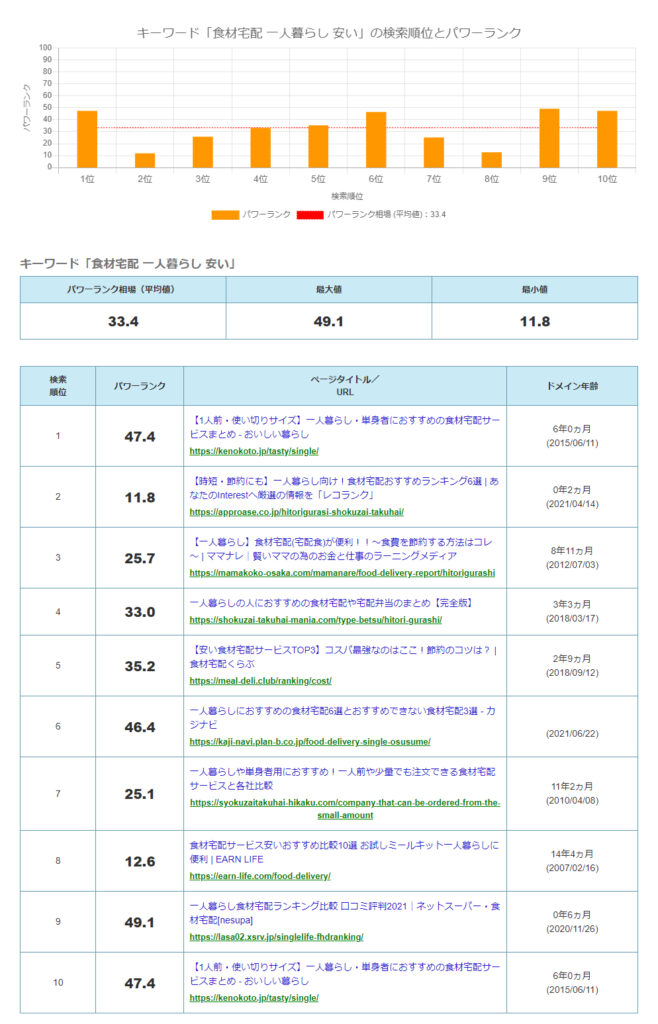This screenshot has height=1024, width=658.
Task: Open the syokuzaitakuhai-hikaku.com URL
Action: [345, 808]
